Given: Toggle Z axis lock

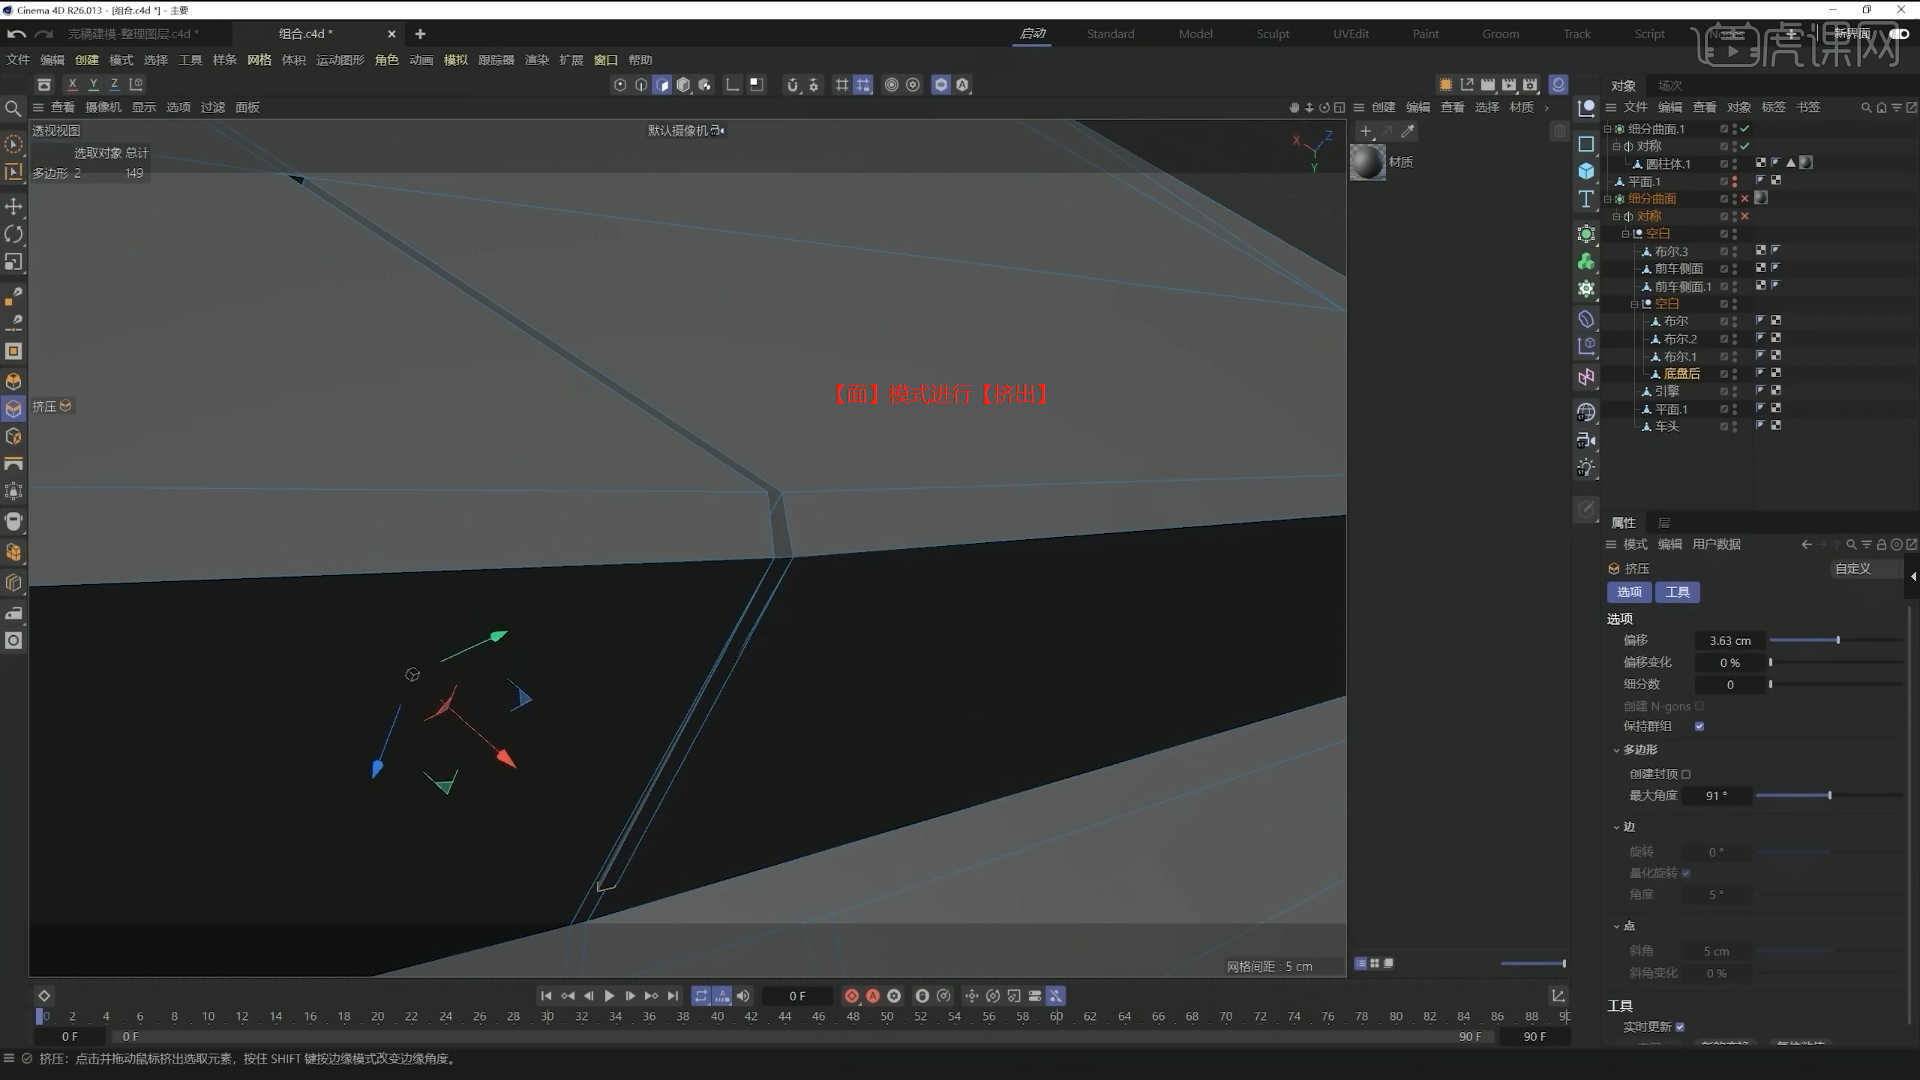Looking at the screenshot, I should pos(114,85).
